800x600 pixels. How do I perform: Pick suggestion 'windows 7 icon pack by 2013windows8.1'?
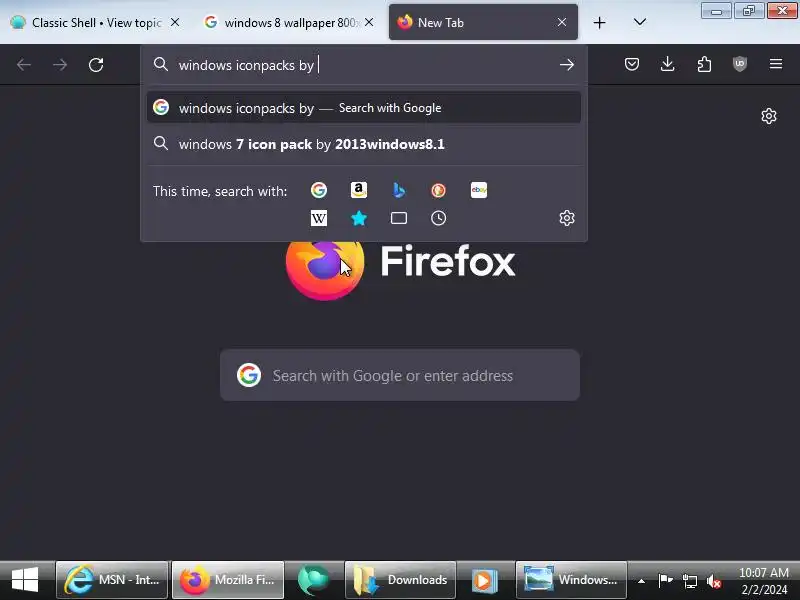(364, 144)
